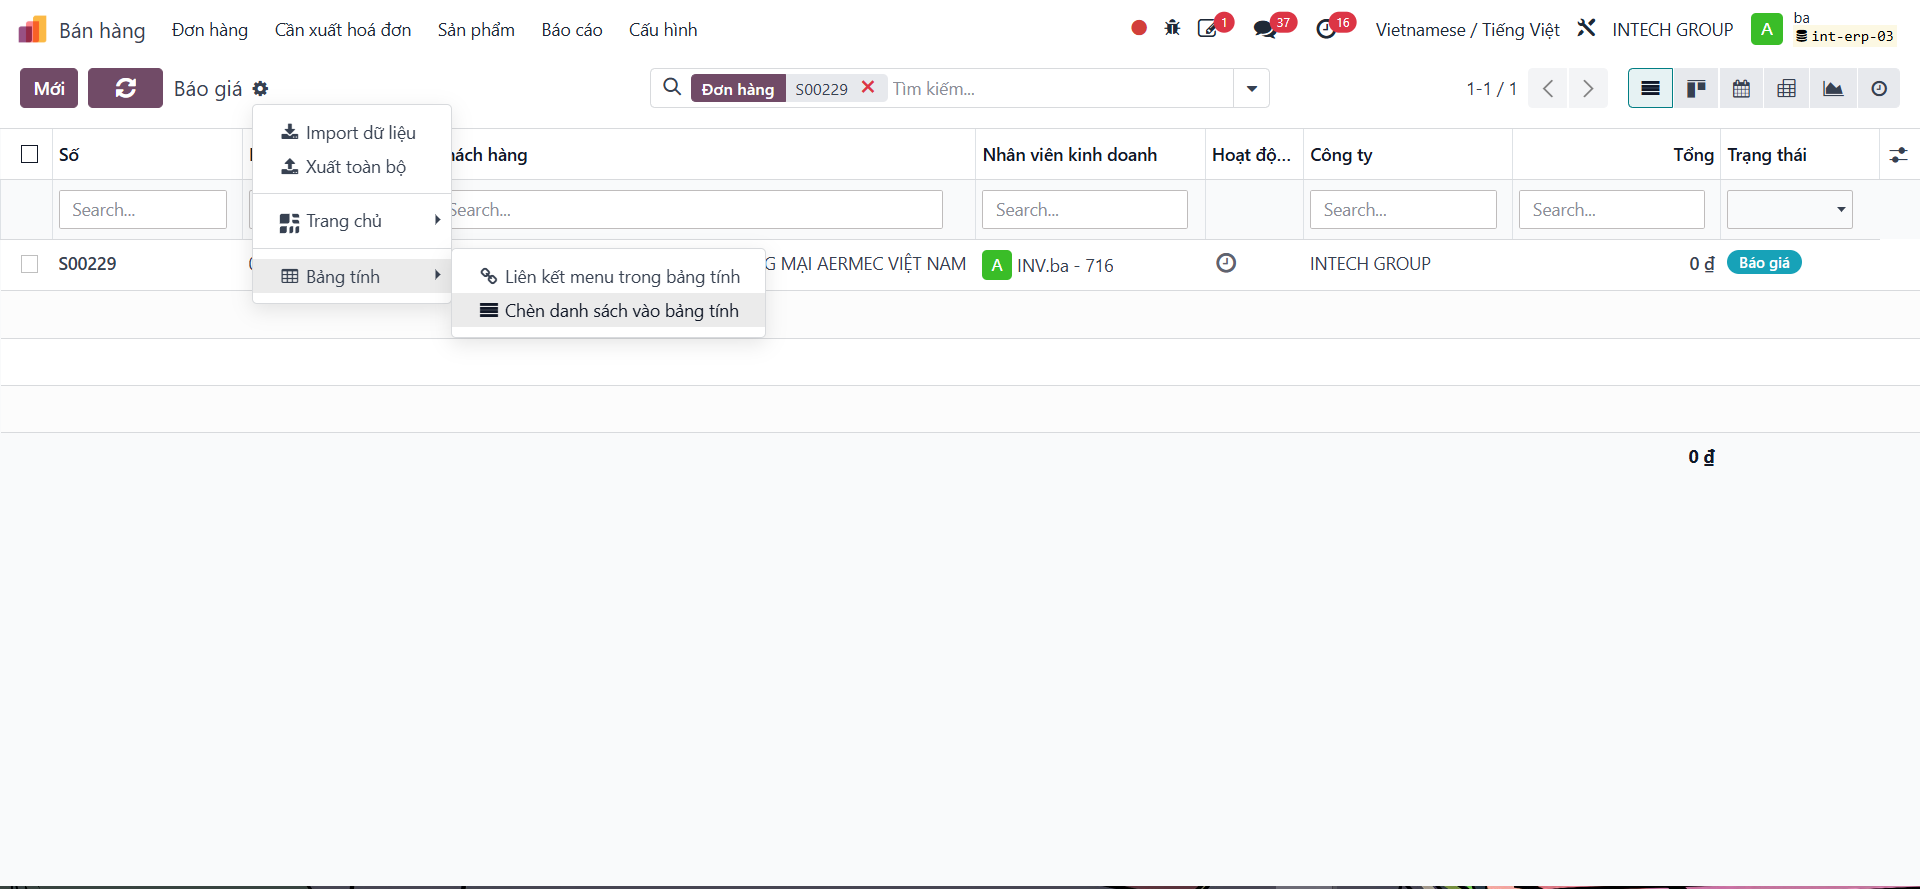
Task: Expand the Bảng tính submenu
Action: pyautogui.click(x=352, y=276)
